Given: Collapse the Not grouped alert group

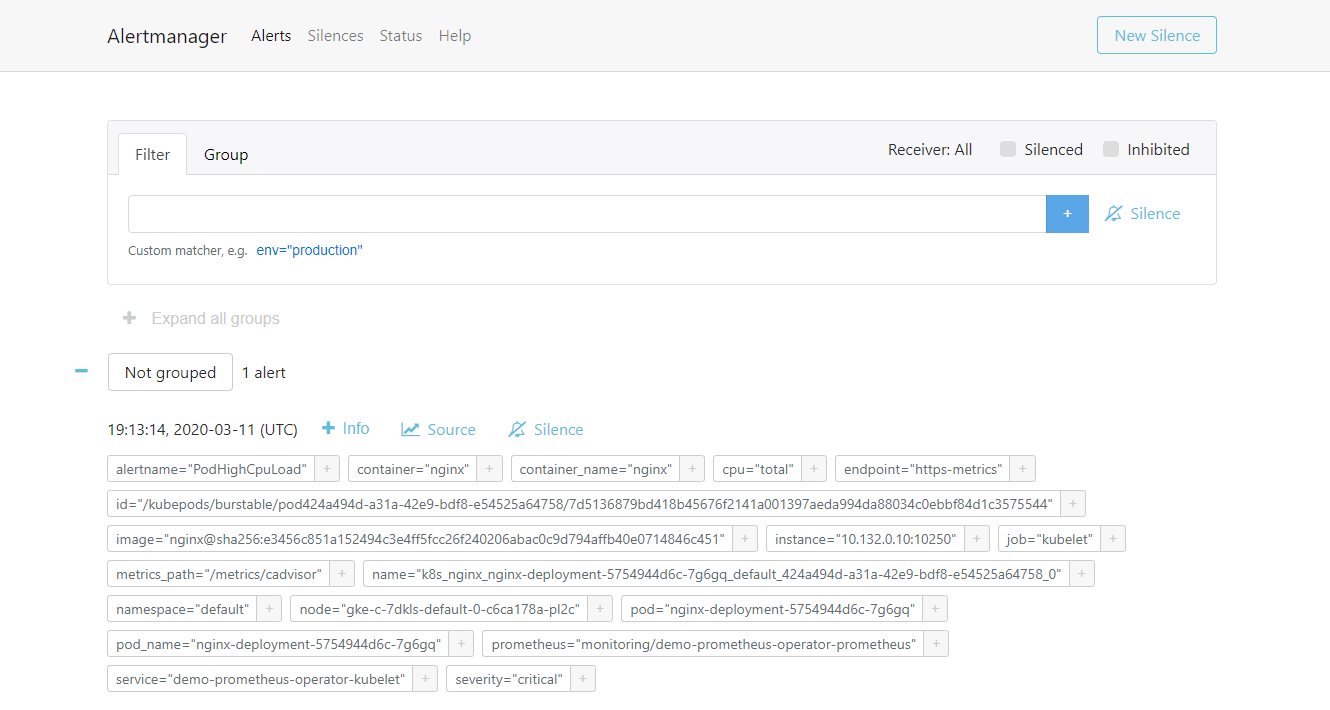Looking at the screenshot, I should pos(82,372).
